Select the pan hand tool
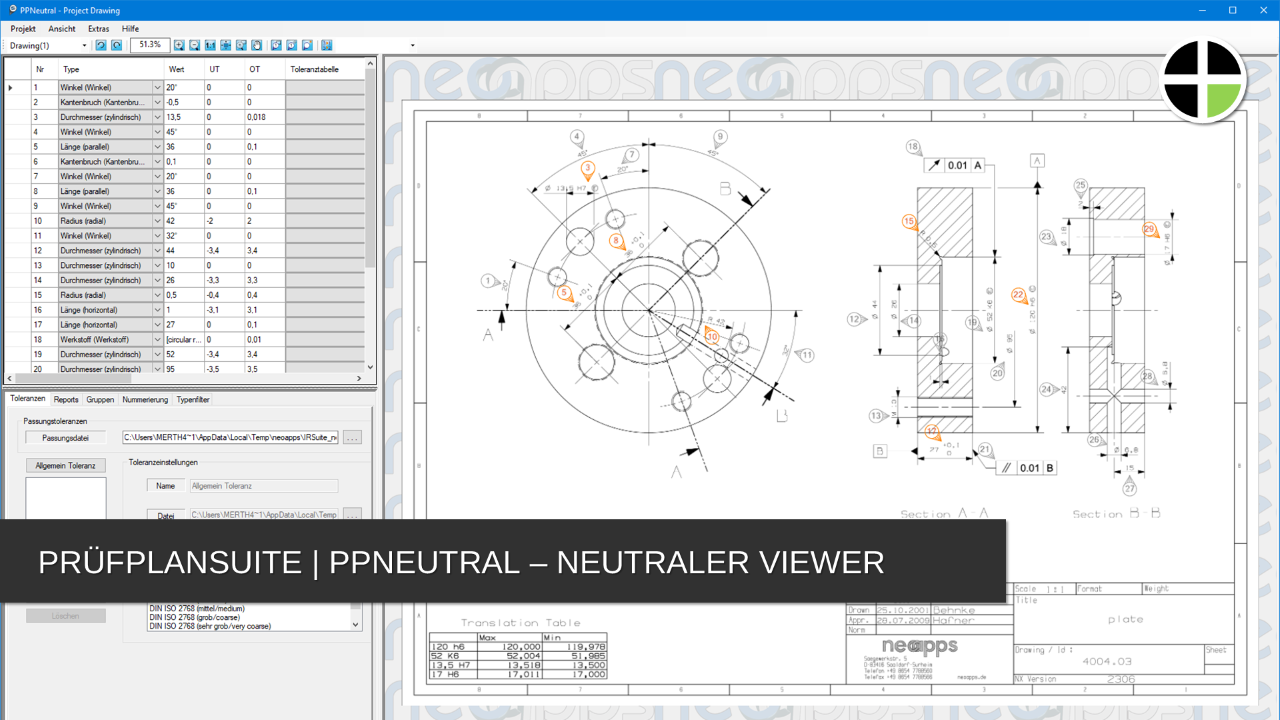 [257, 45]
